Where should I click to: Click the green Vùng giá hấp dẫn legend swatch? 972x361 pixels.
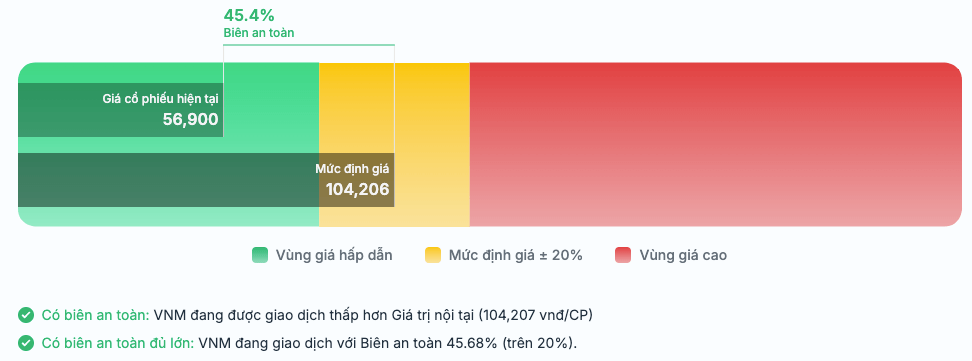click(x=260, y=255)
